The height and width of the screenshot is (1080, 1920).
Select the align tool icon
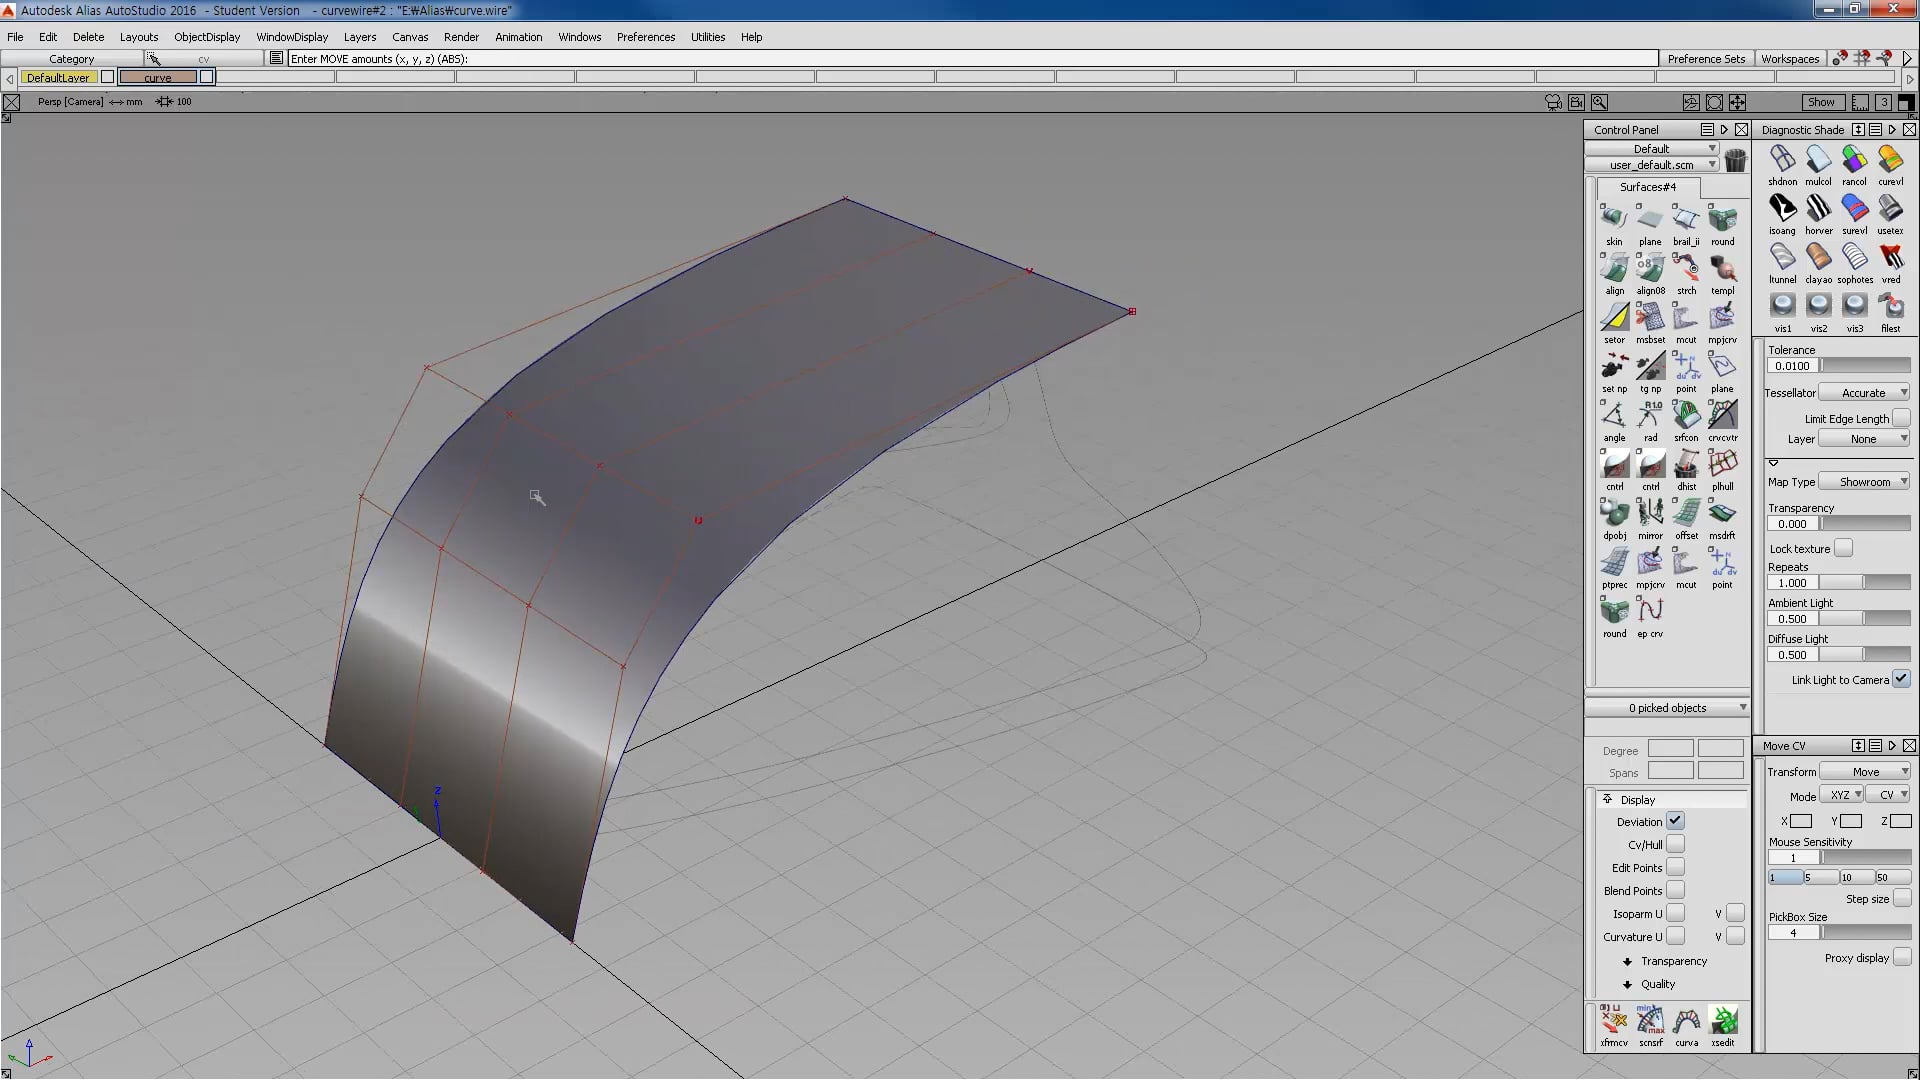pos(1614,267)
